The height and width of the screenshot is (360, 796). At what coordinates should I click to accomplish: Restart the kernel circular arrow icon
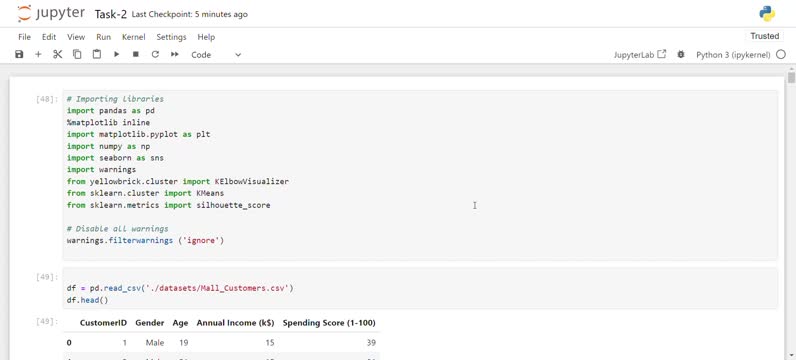(x=155, y=54)
